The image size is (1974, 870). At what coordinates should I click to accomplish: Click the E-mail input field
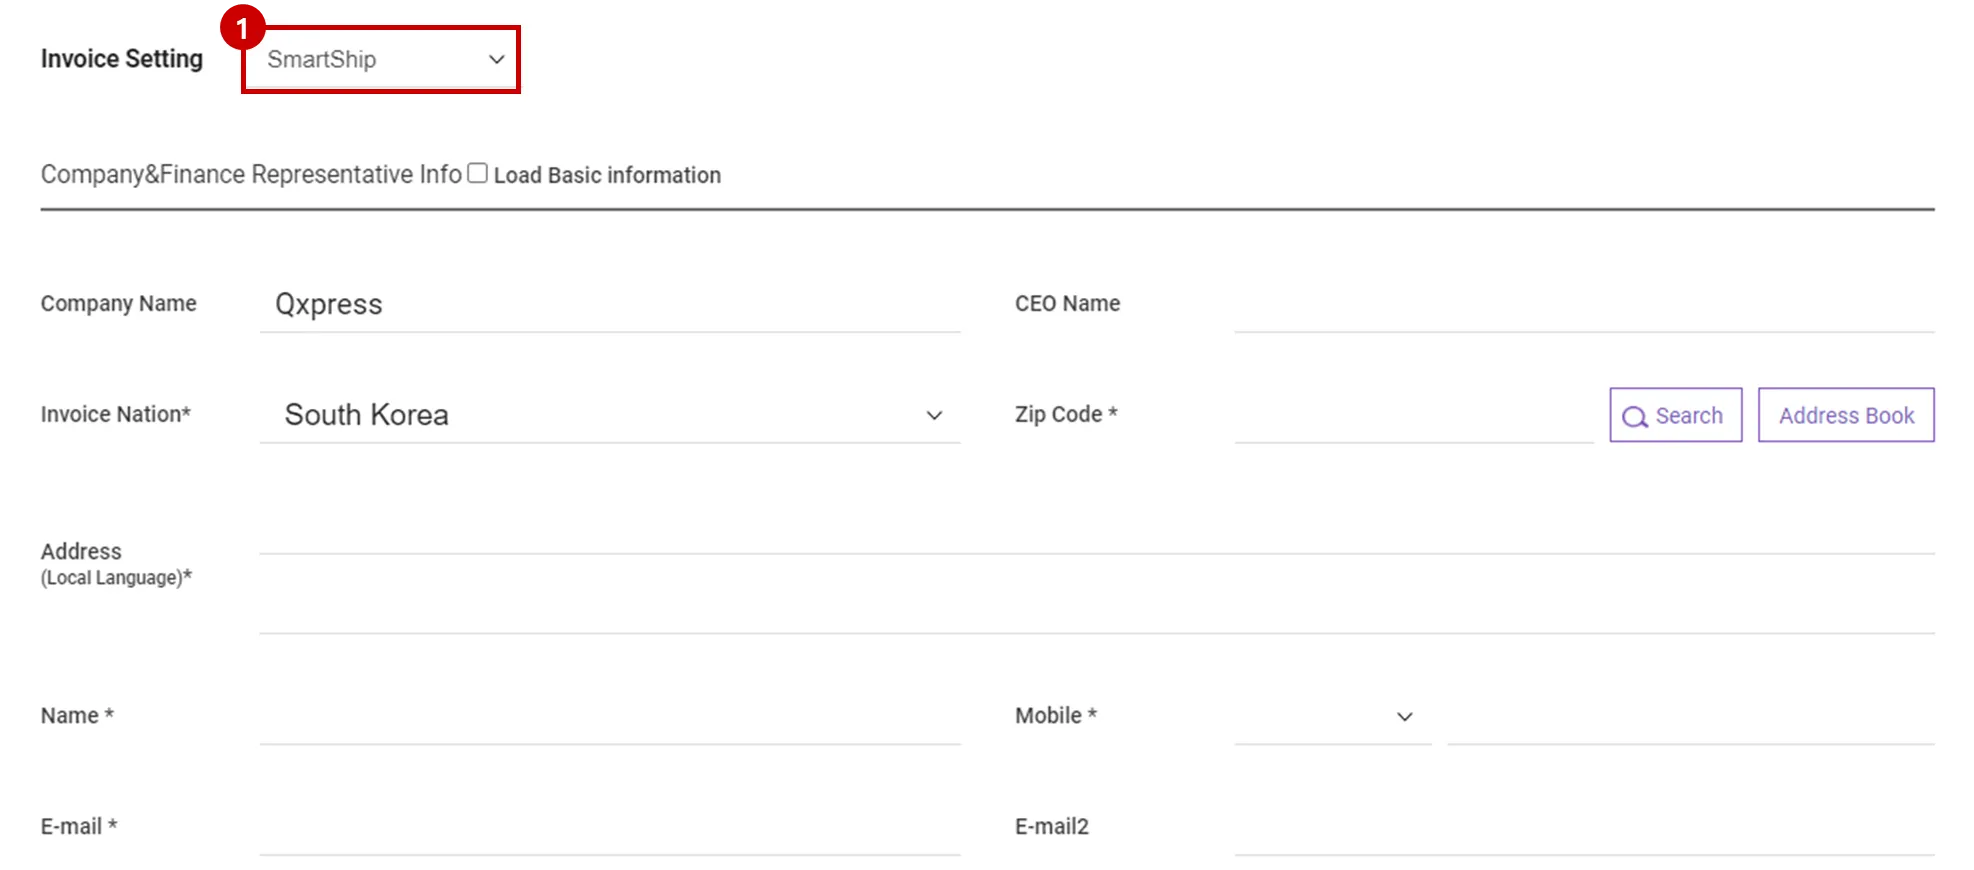609,829
